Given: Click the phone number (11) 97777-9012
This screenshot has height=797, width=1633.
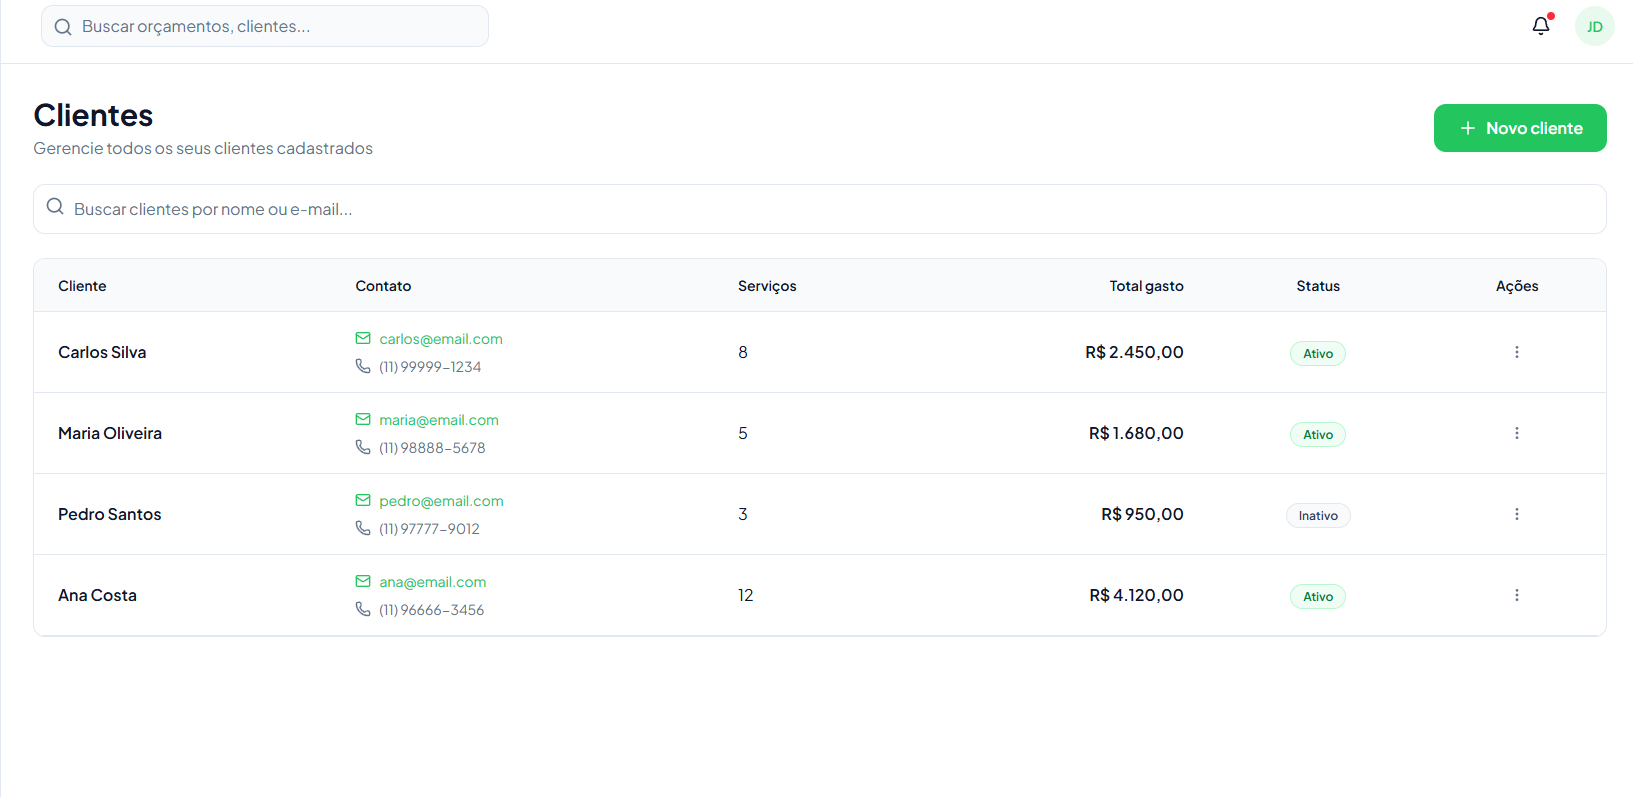Looking at the screenshot, I should (x=429, y=529).
